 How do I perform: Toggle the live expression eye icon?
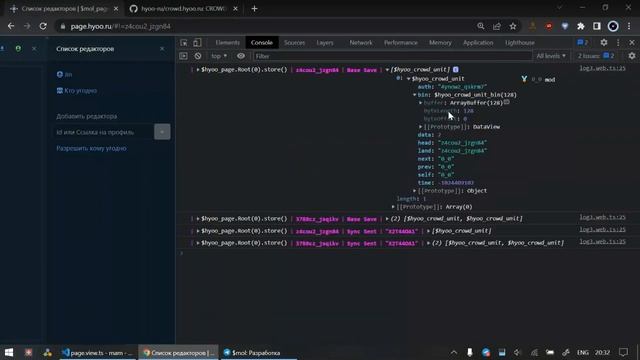pos(241,56)
